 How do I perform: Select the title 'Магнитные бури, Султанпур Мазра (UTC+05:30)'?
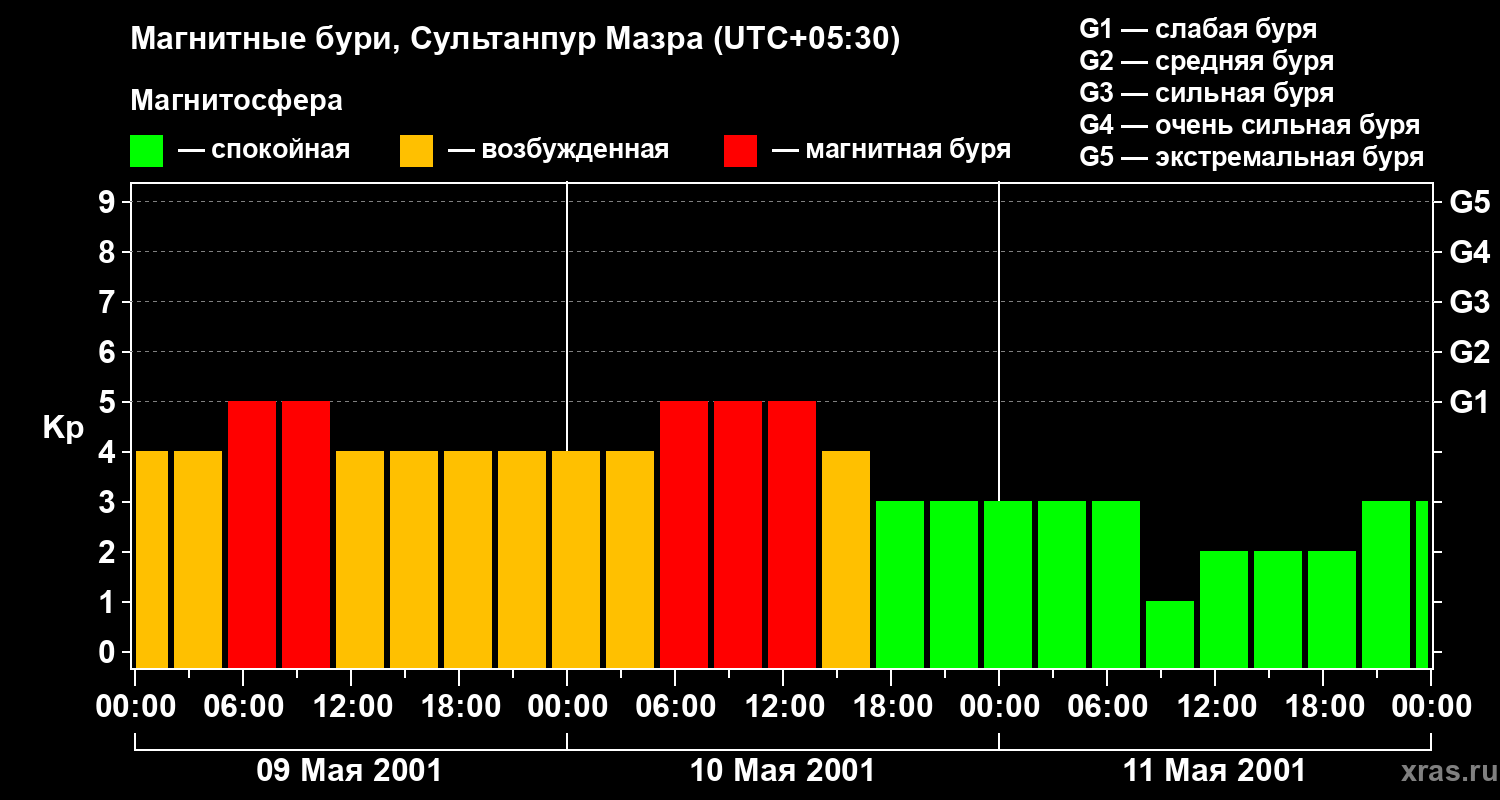coord(515,40)
